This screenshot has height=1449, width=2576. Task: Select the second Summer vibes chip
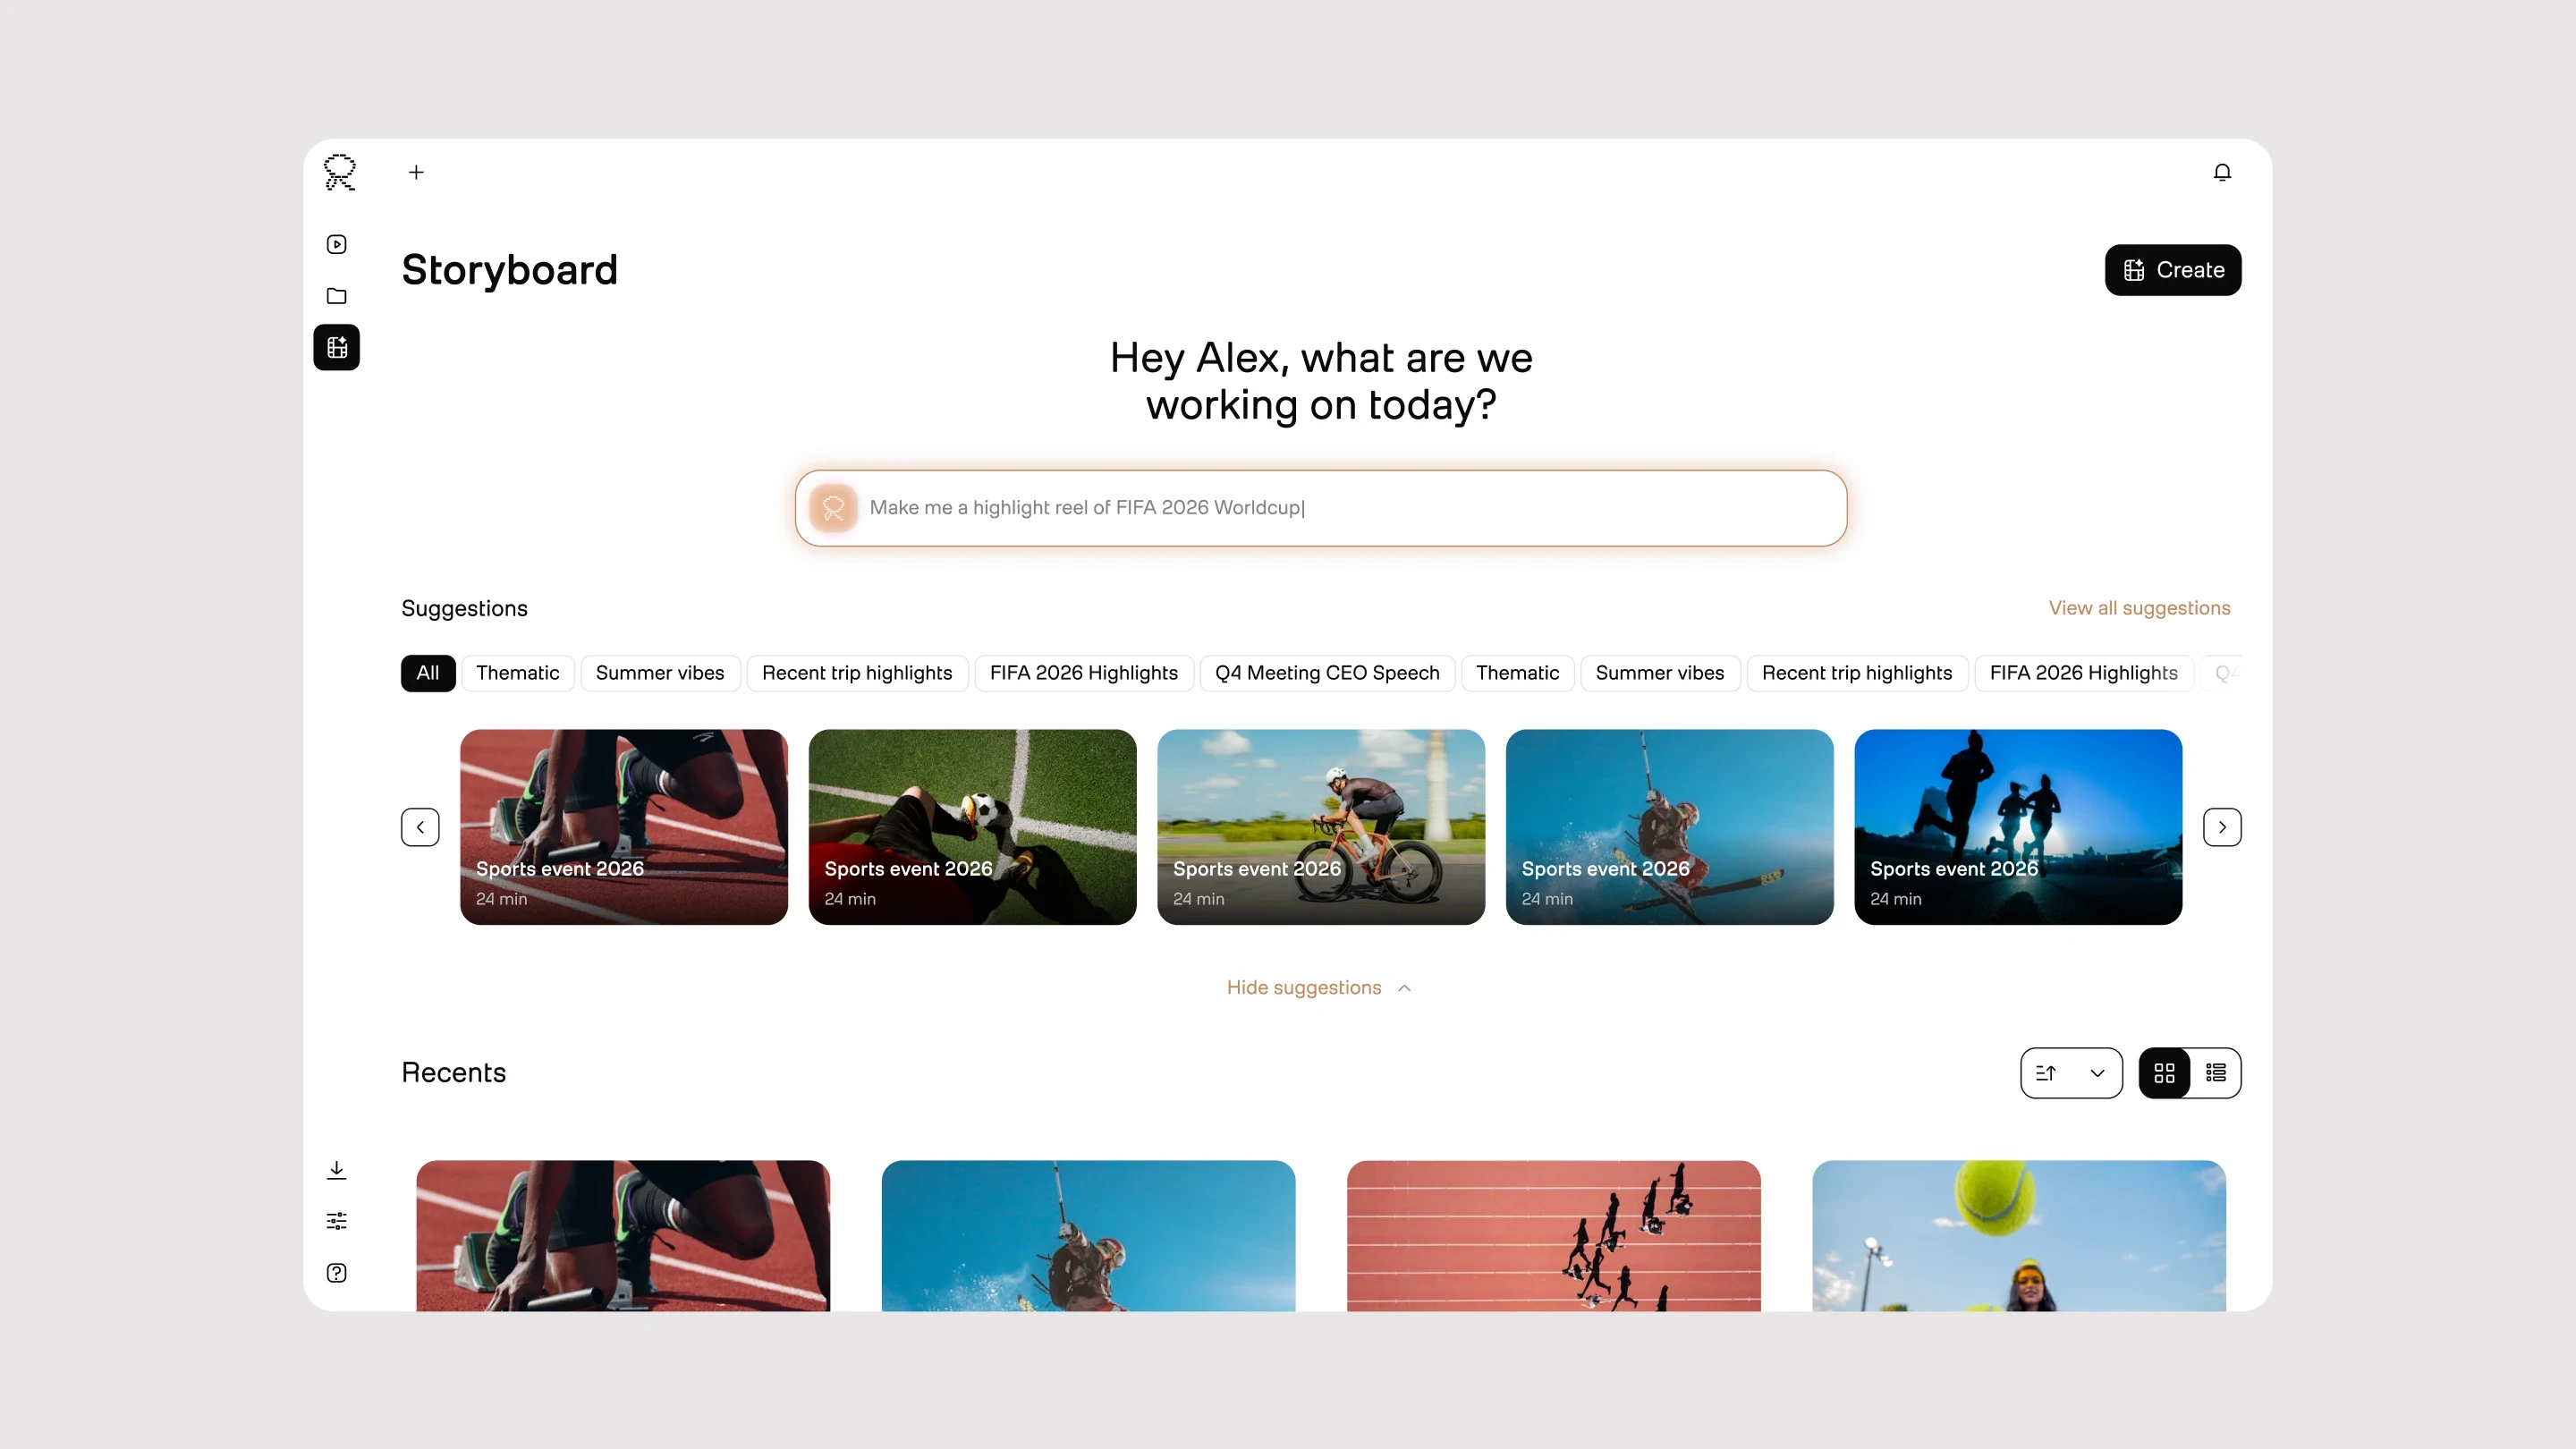(x=1660, y=673)
